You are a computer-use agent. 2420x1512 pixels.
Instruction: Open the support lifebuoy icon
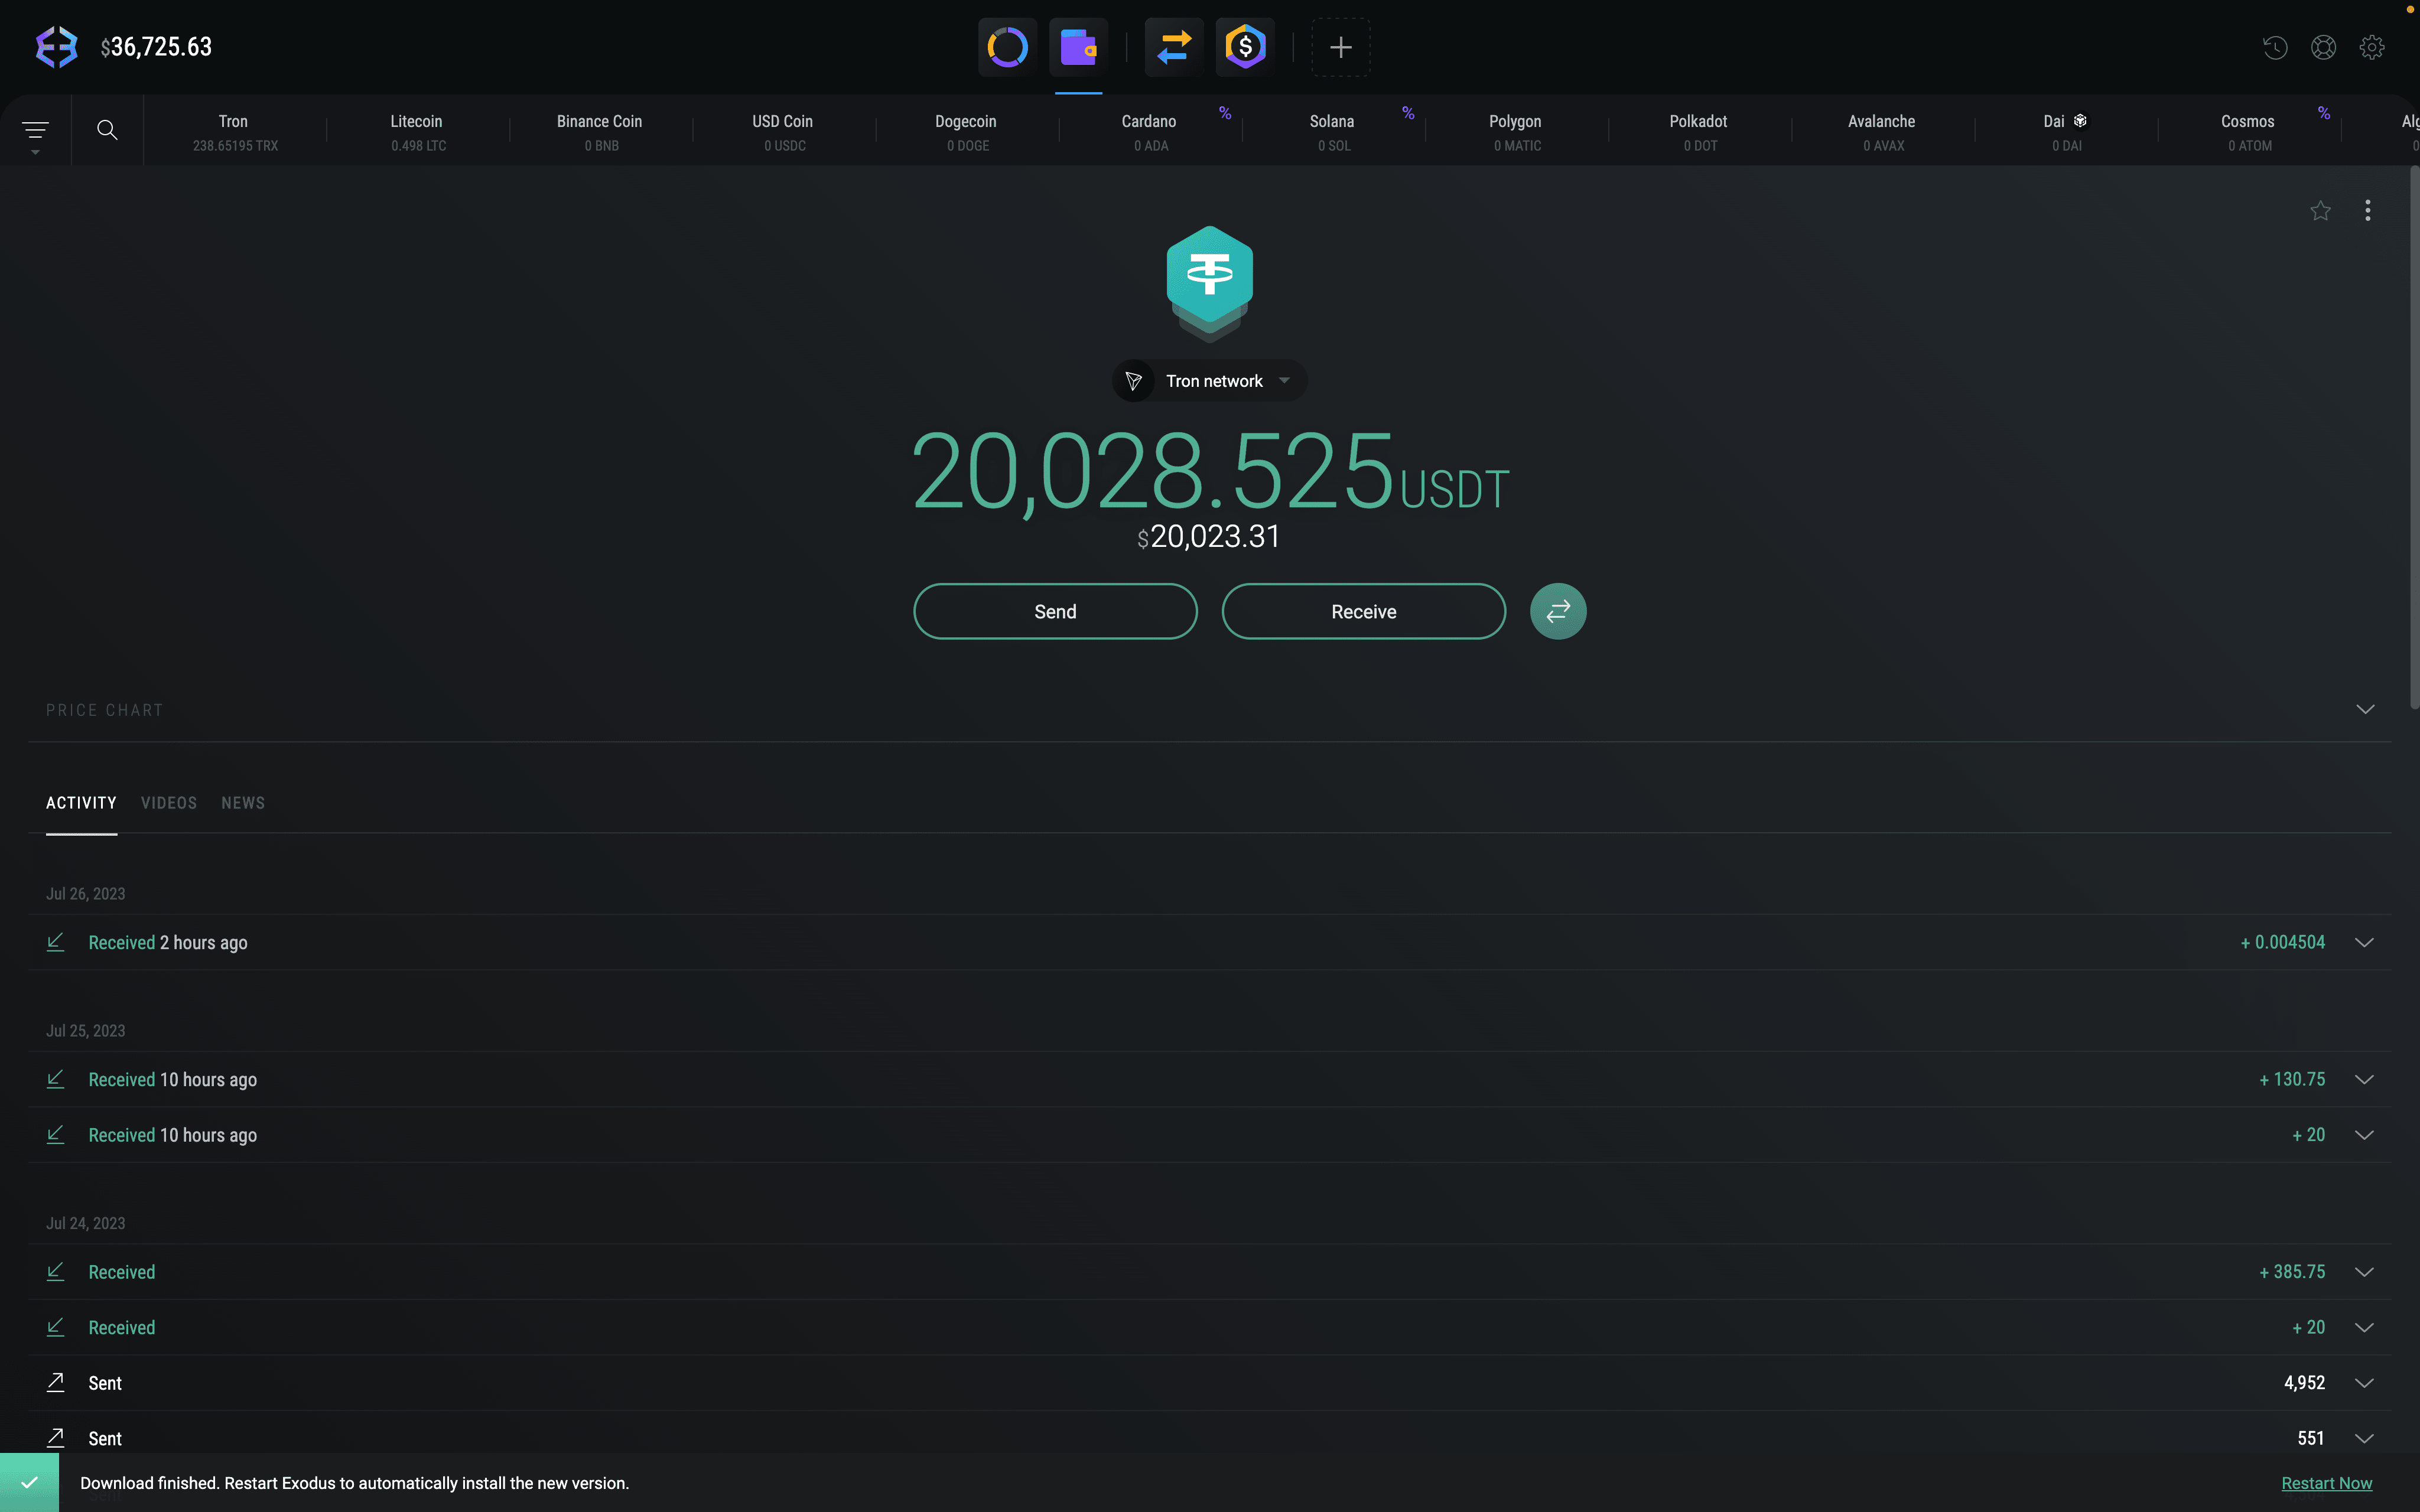click(2323, 47)
